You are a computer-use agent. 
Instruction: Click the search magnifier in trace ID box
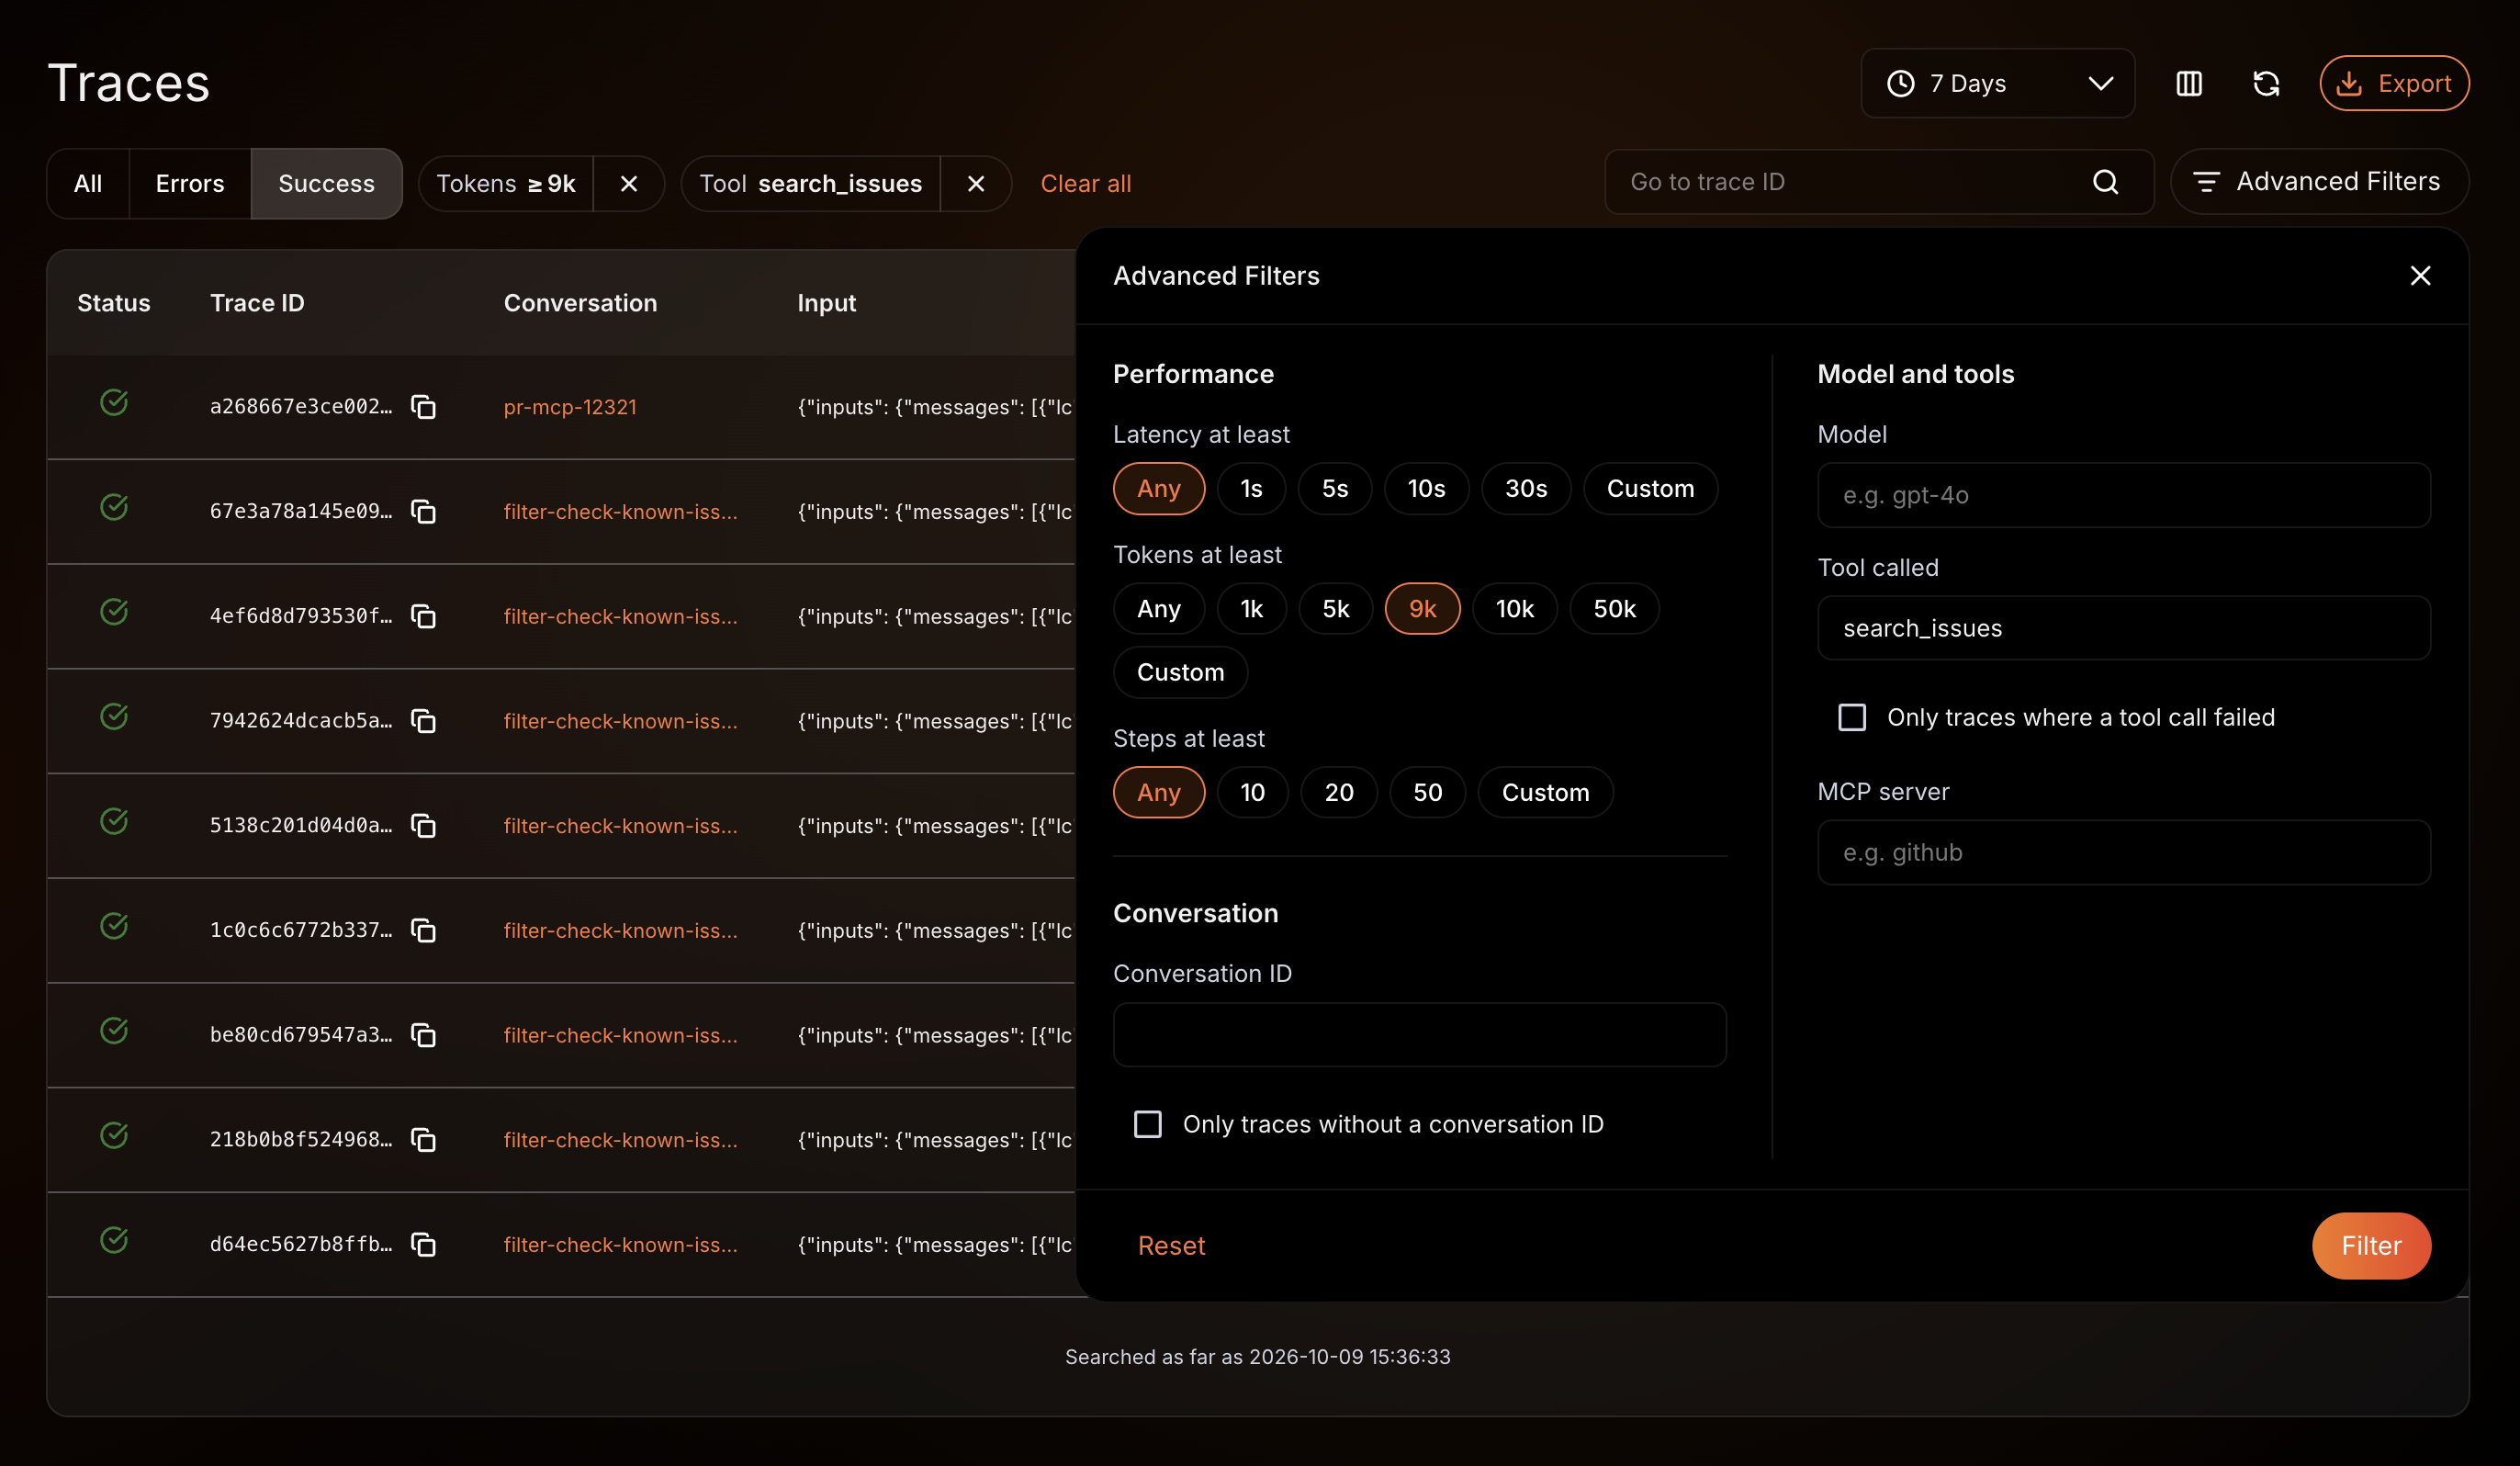point(2105,182)
